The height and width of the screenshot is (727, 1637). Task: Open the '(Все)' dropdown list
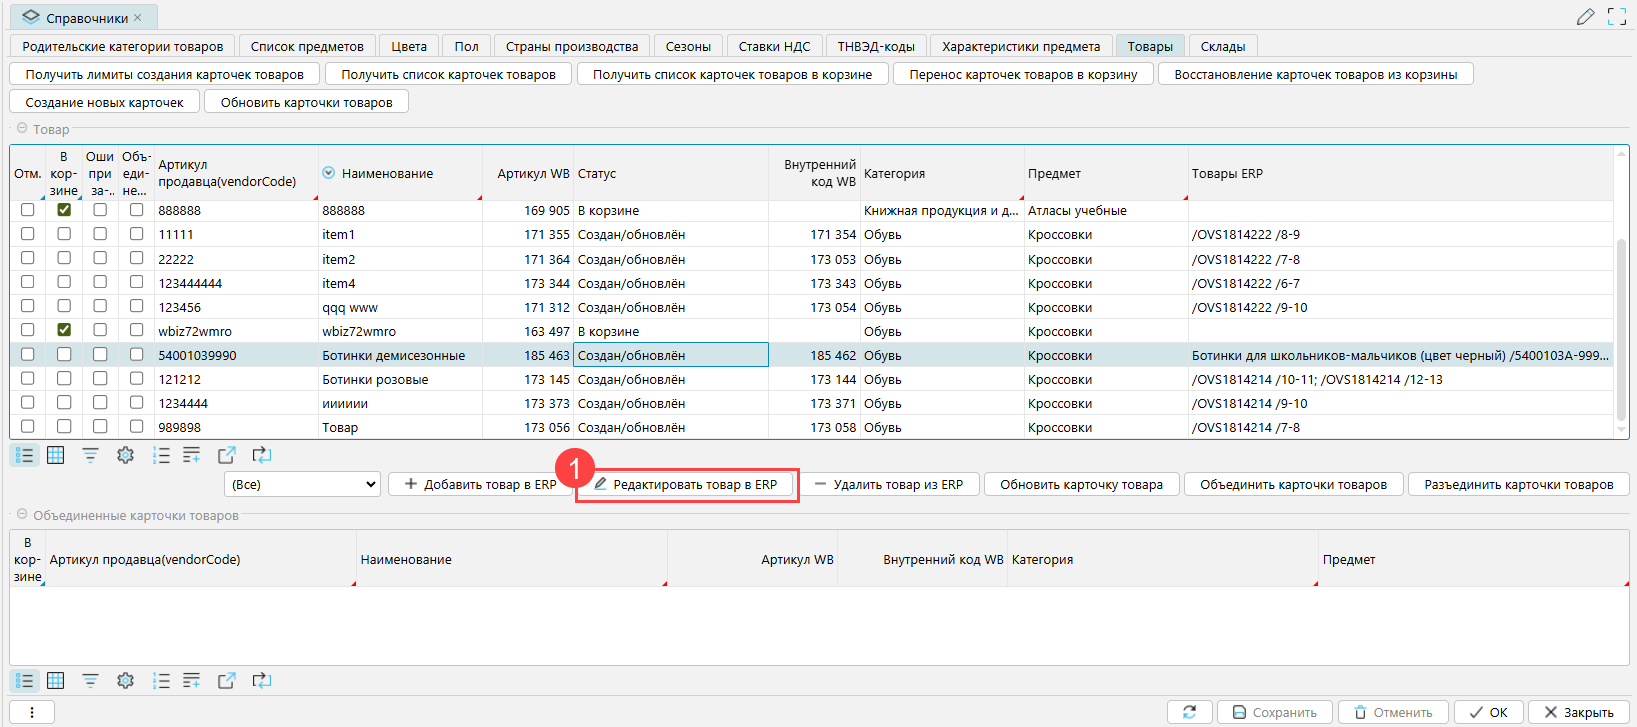point(302,484)
